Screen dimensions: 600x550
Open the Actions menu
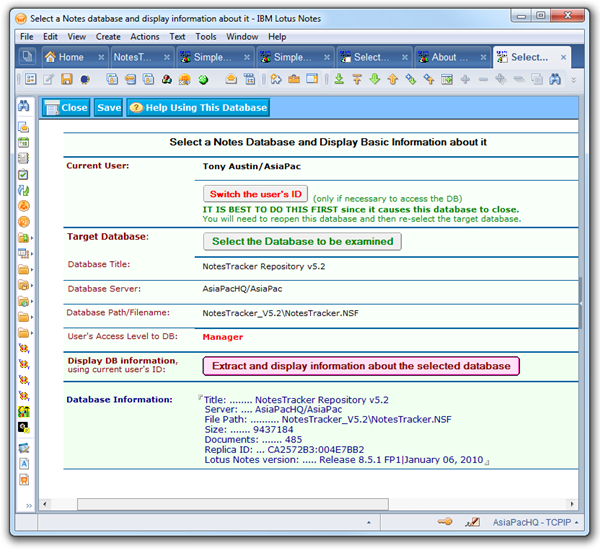click(x=145, y=36)
